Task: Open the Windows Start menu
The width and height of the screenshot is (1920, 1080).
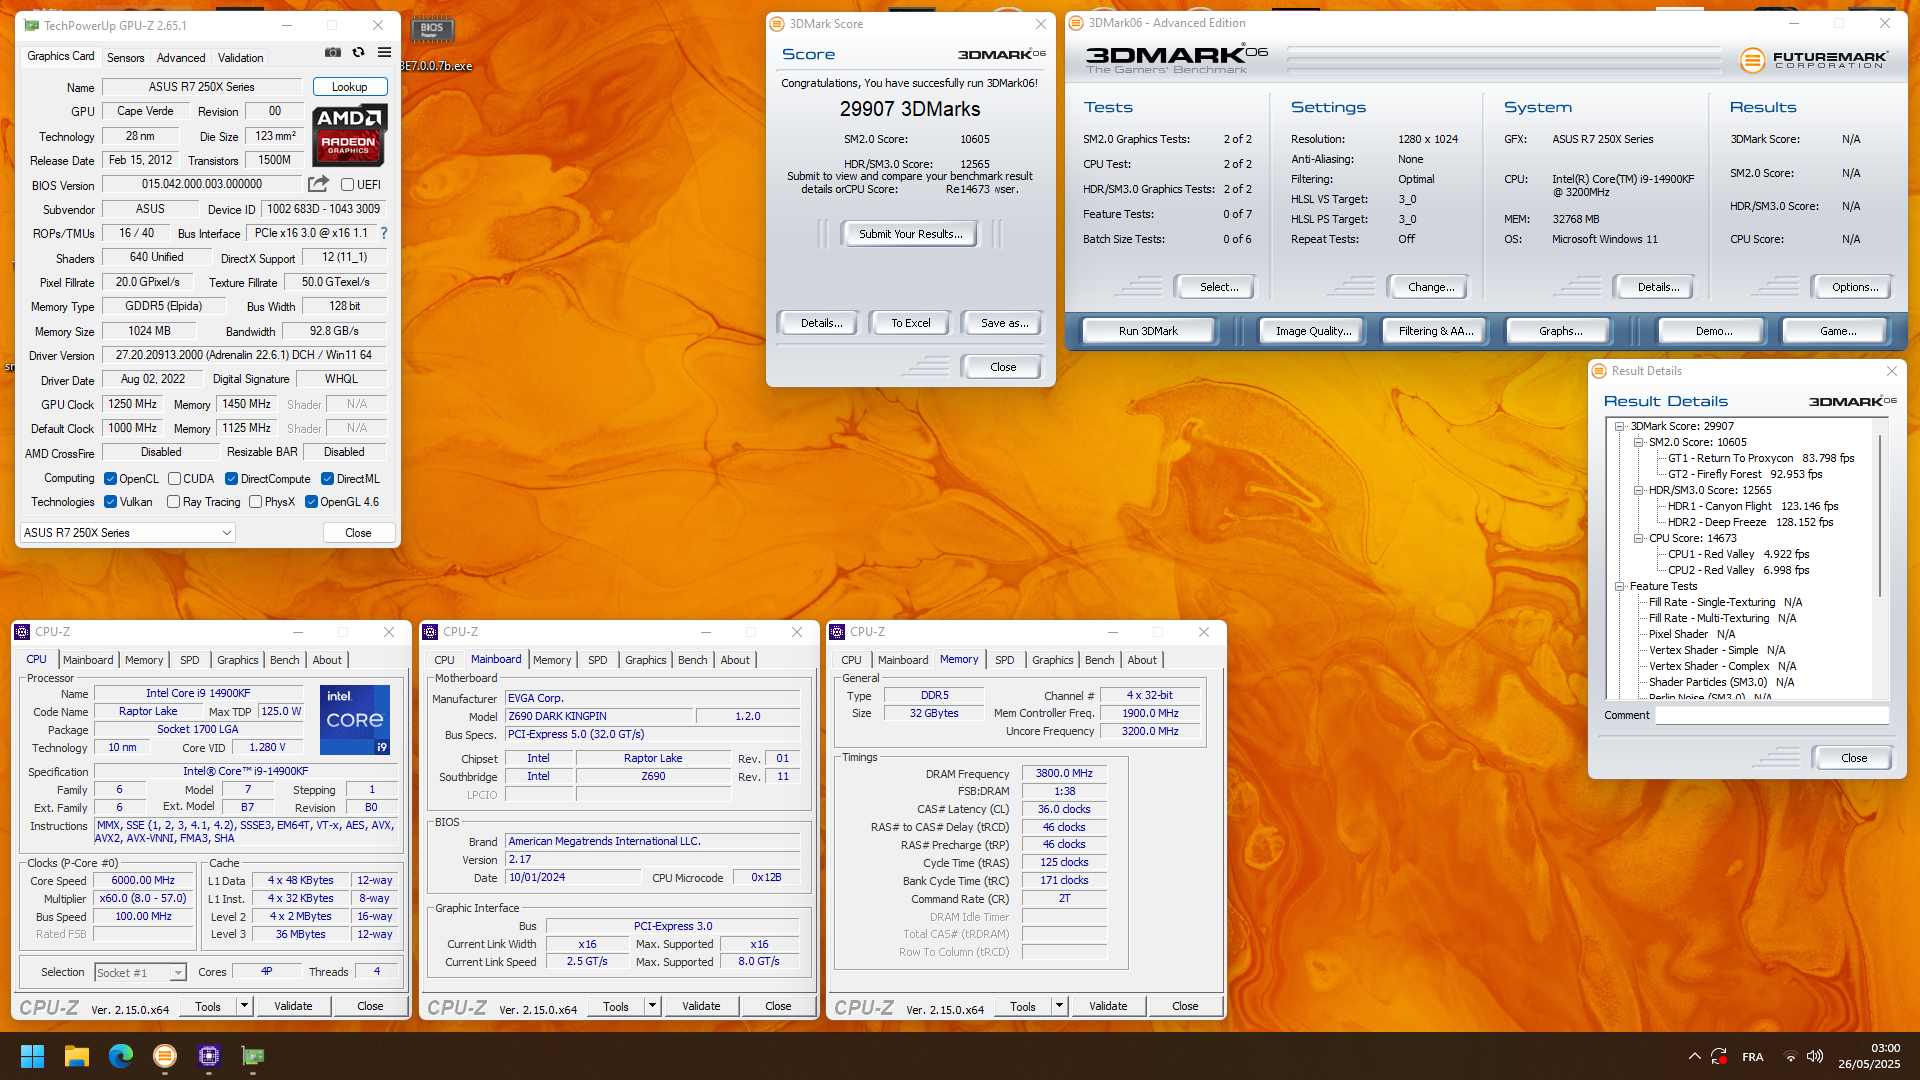Action: point(32,1056)
